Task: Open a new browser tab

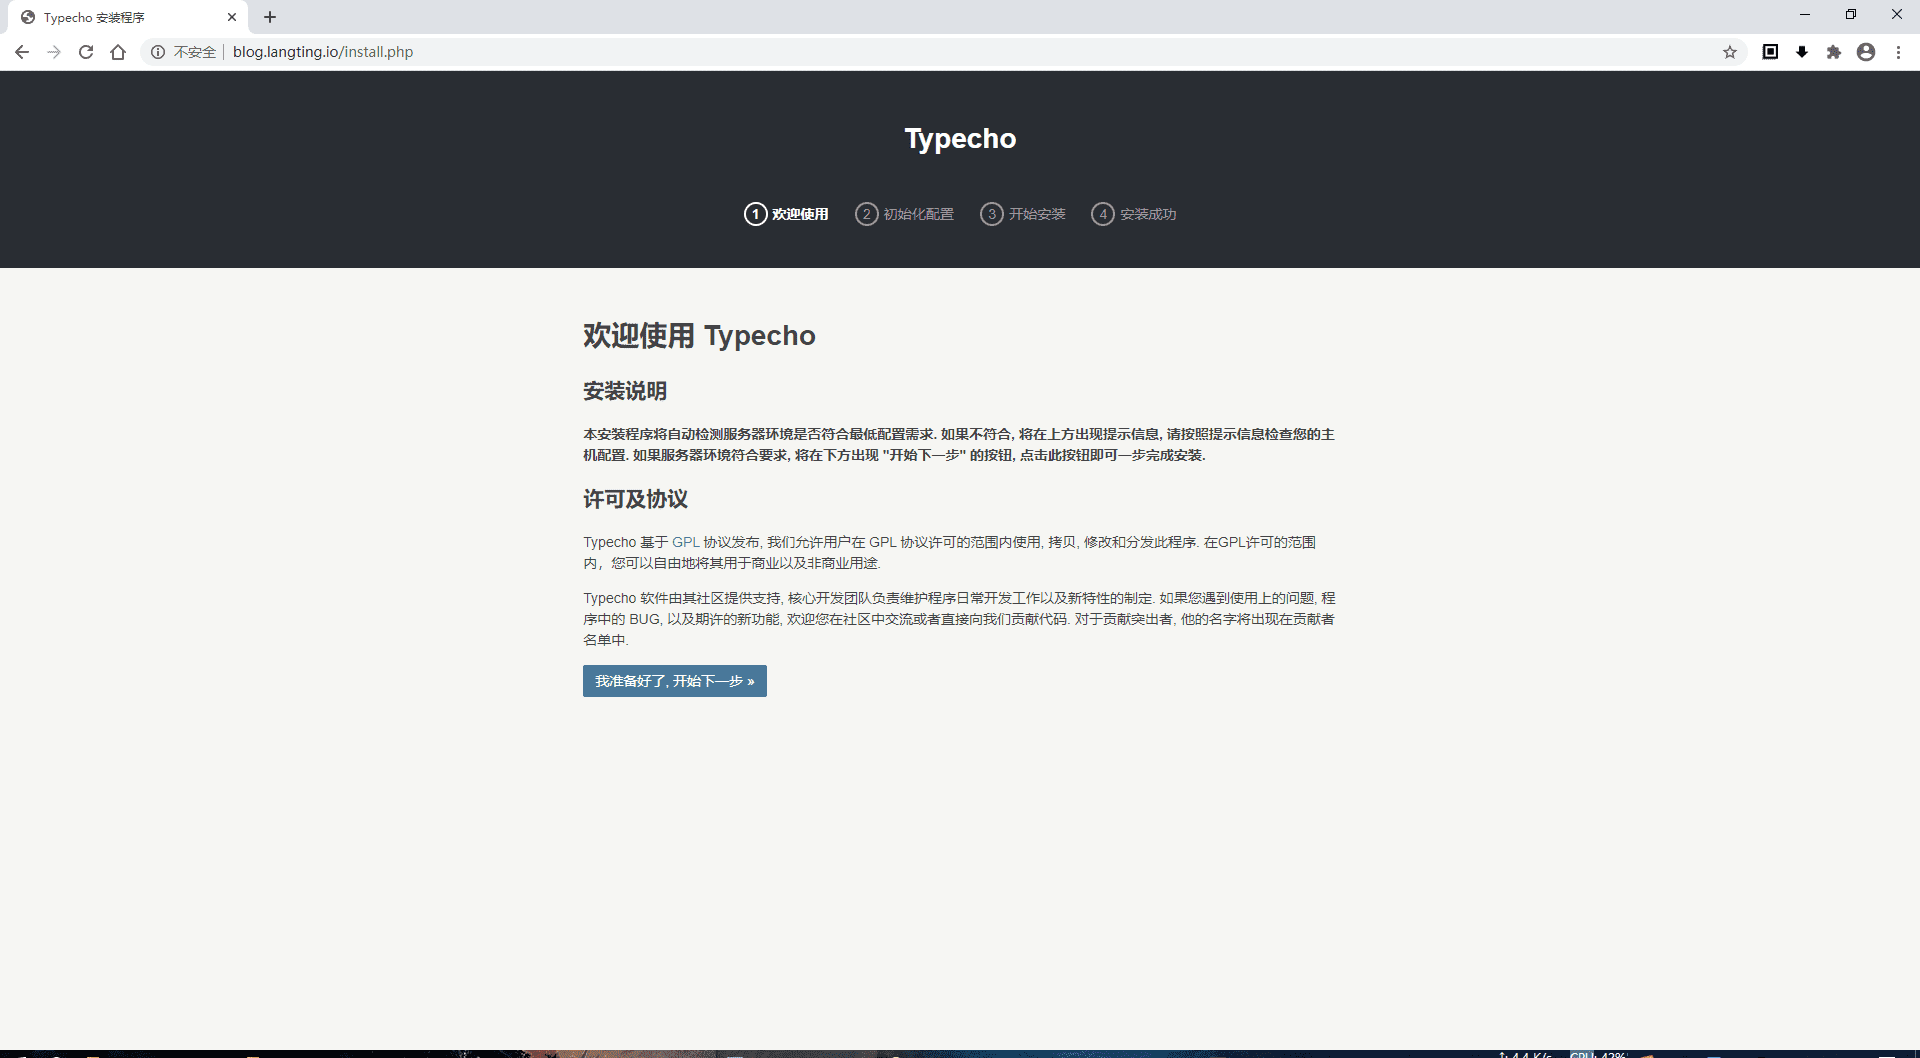Action: click(270, 17)
